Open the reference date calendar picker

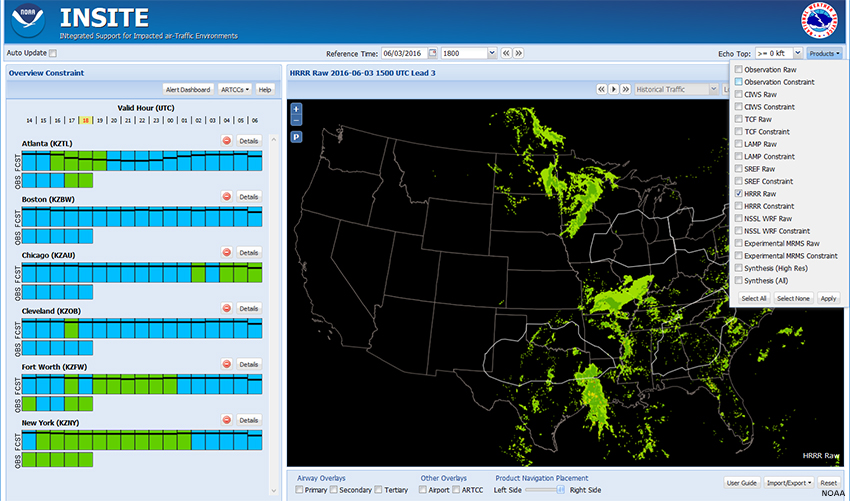tap(433, 53)
